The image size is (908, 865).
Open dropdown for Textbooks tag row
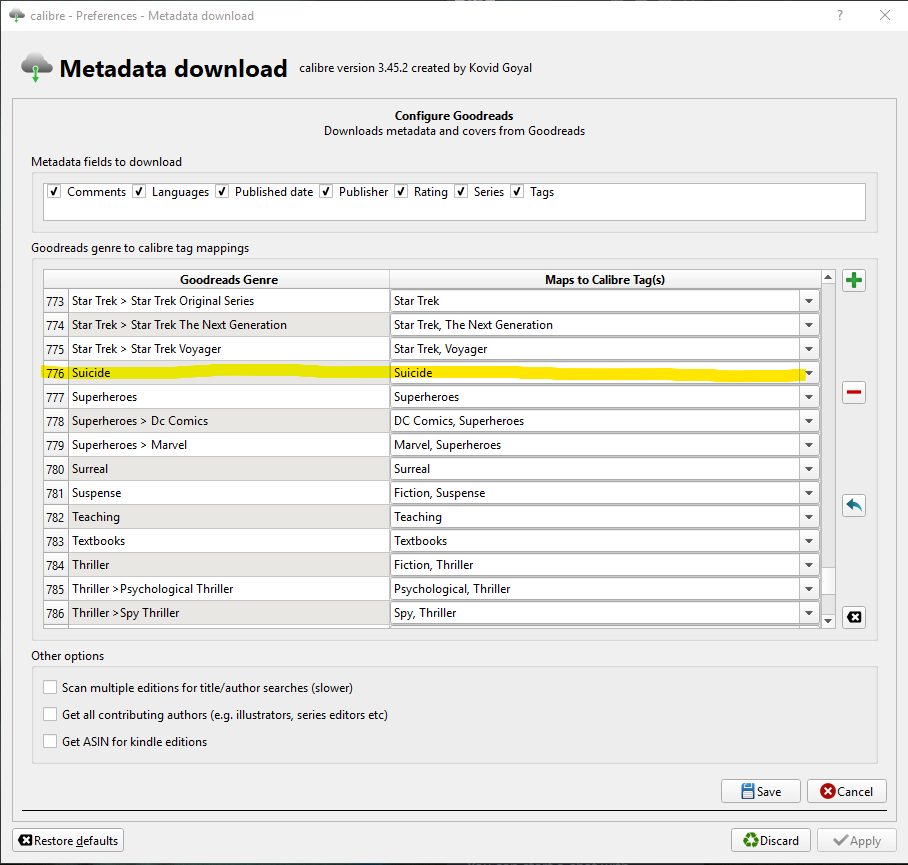(809, 541)
